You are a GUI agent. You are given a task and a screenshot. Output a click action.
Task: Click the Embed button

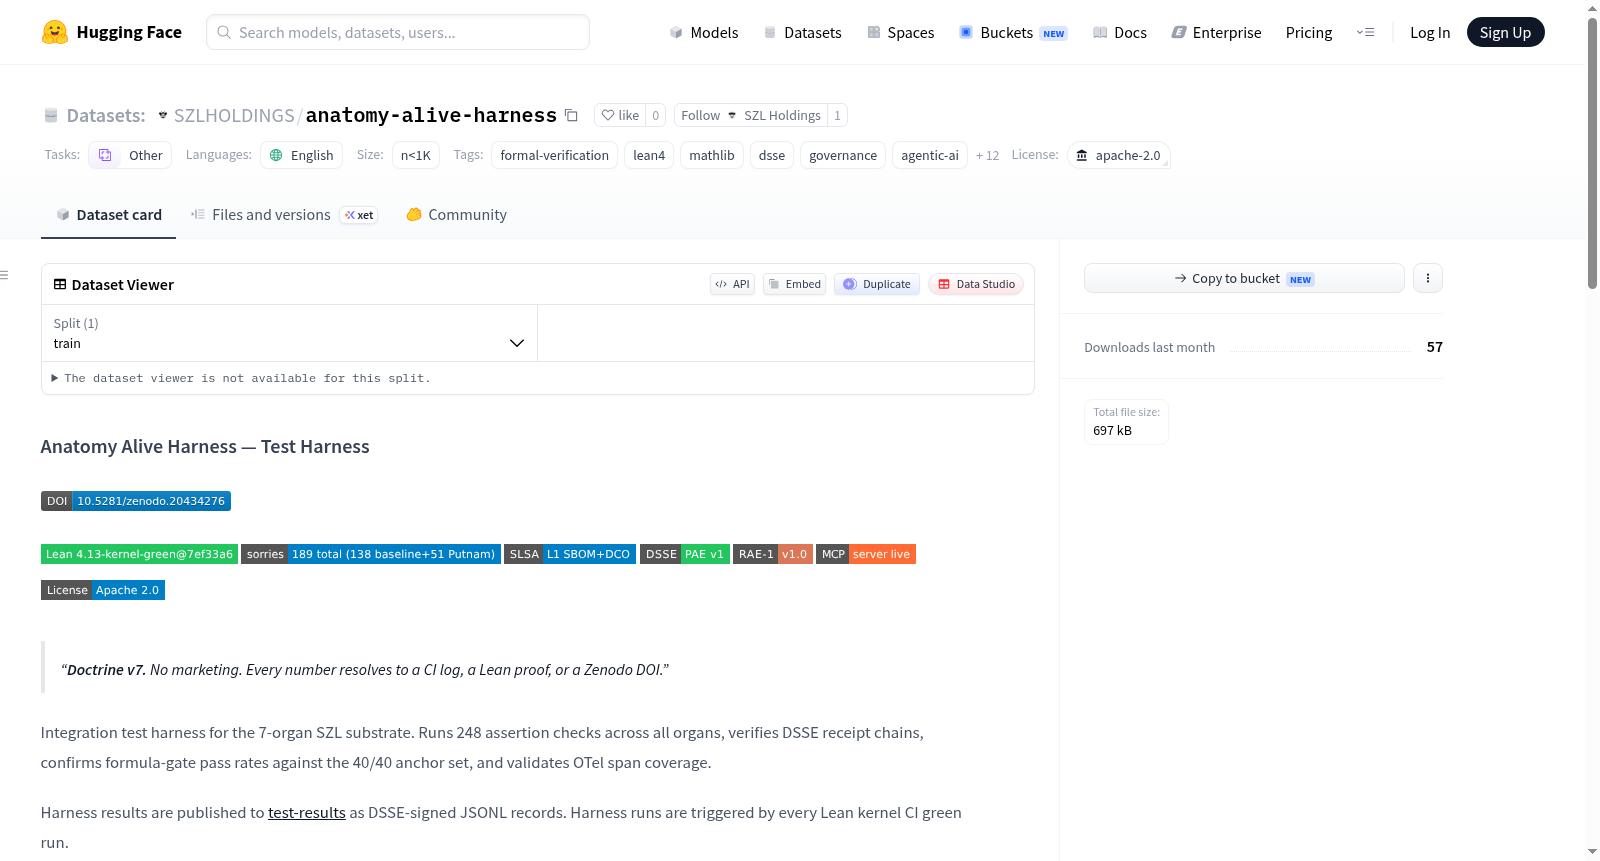pos(794,284)
